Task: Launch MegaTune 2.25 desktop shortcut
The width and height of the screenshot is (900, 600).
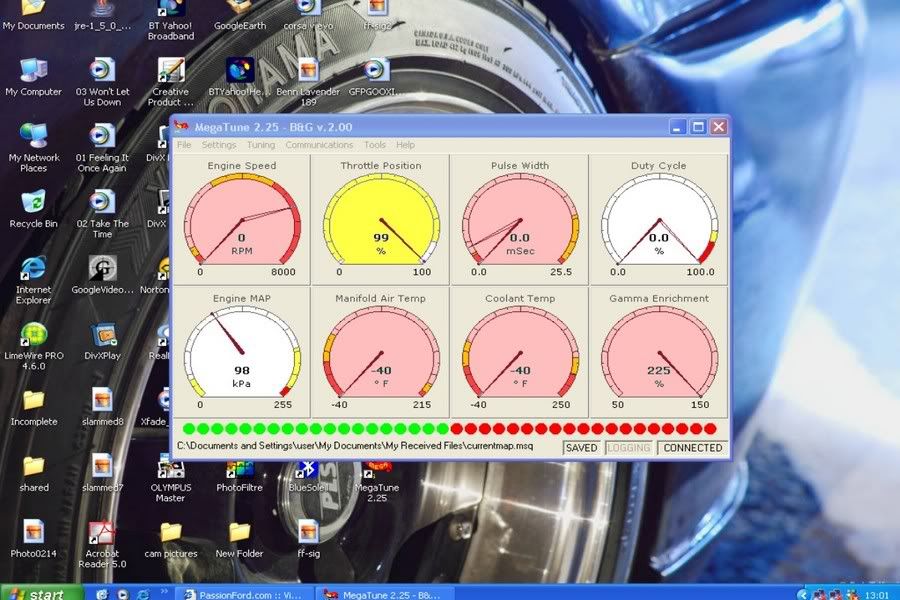Action: click(x=377, y=481)
